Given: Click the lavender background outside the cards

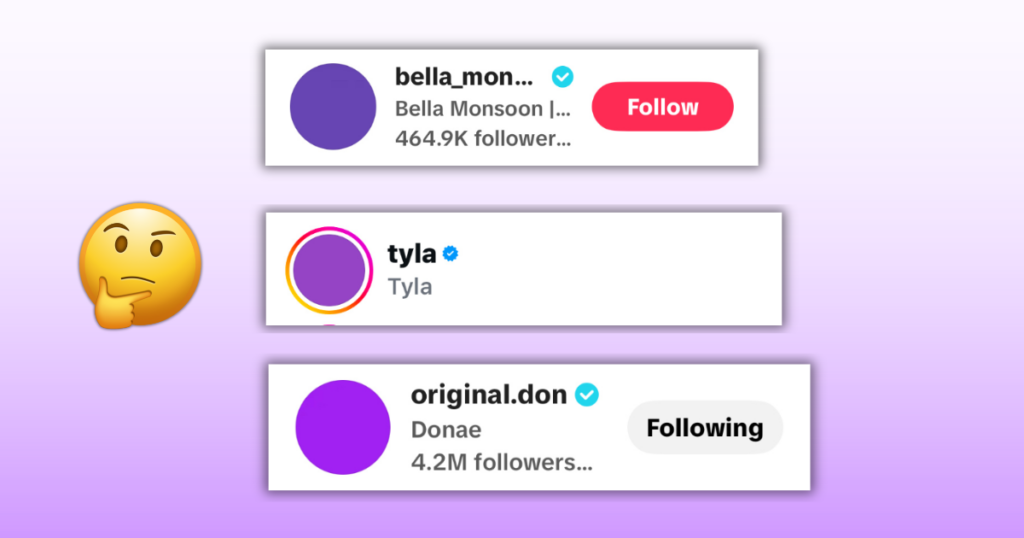Looking at the screenshot, I should pos(900,300).
